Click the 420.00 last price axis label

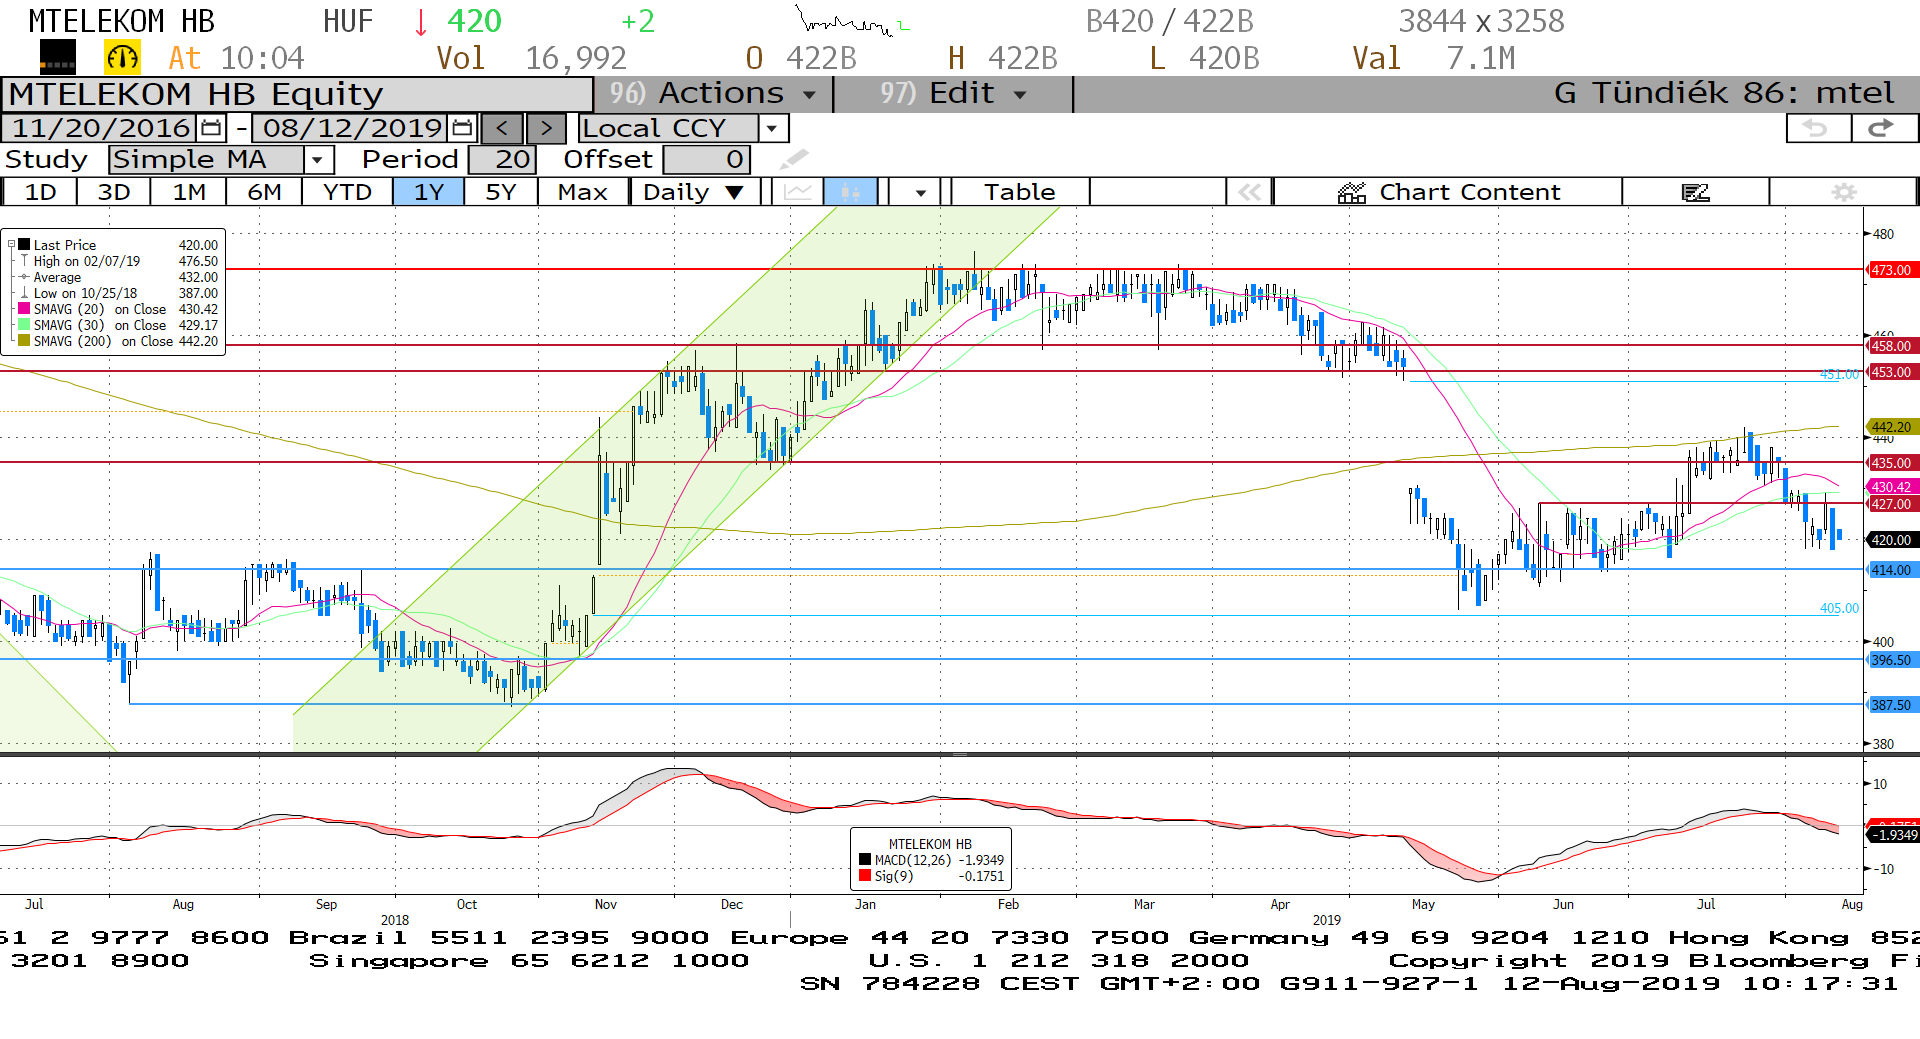click(1891, 540)
